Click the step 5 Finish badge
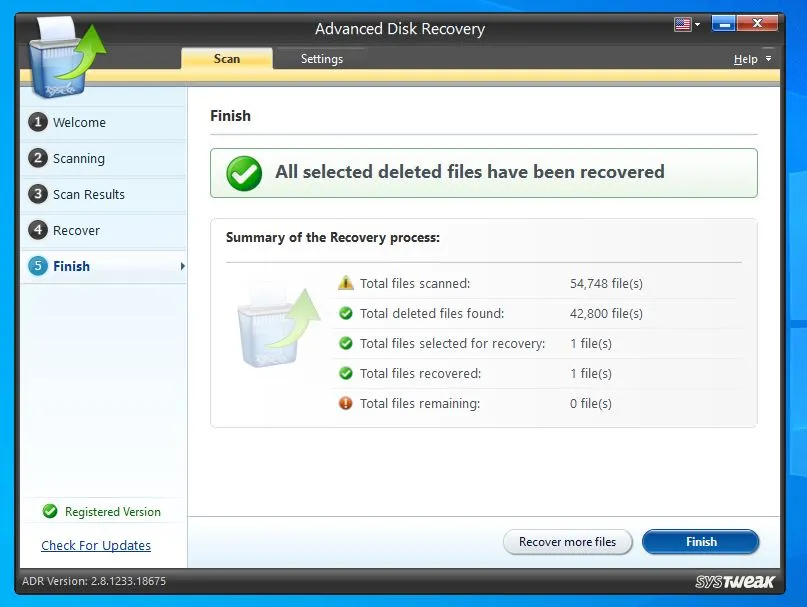The image size is (807, 607). click(x=38, y=266)
